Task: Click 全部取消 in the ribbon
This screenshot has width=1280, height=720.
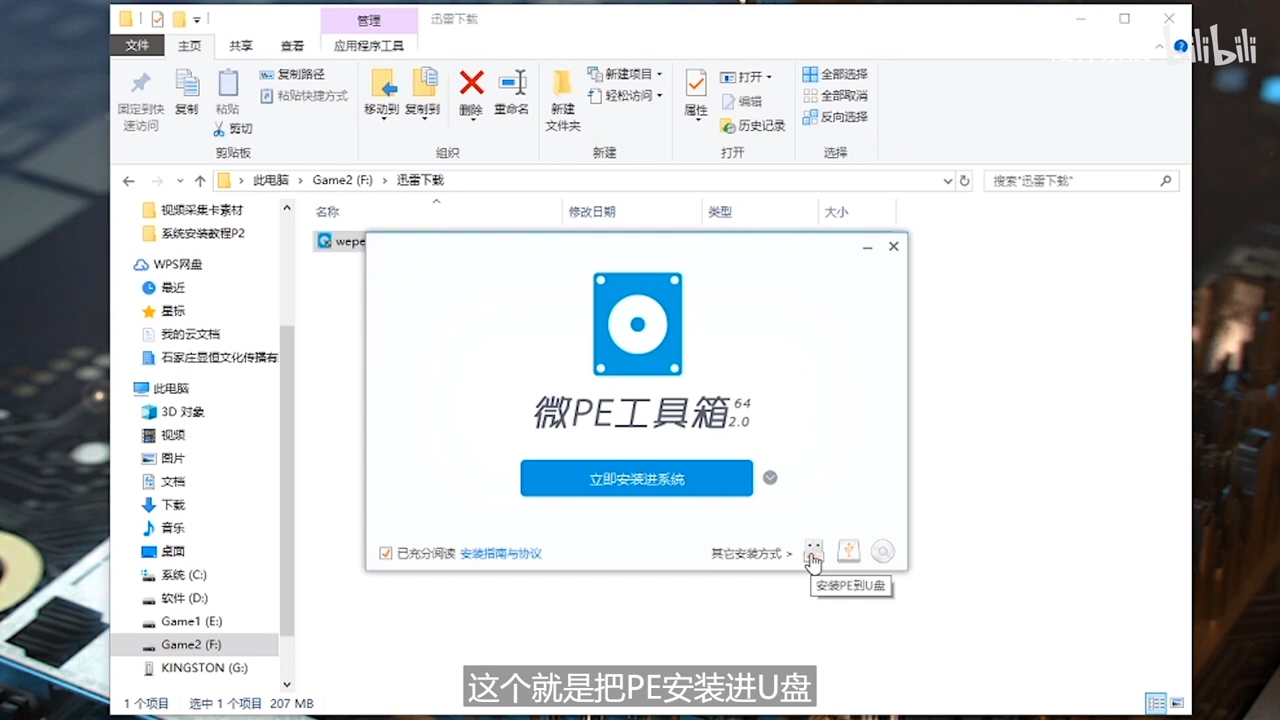Action: [835, 95]
